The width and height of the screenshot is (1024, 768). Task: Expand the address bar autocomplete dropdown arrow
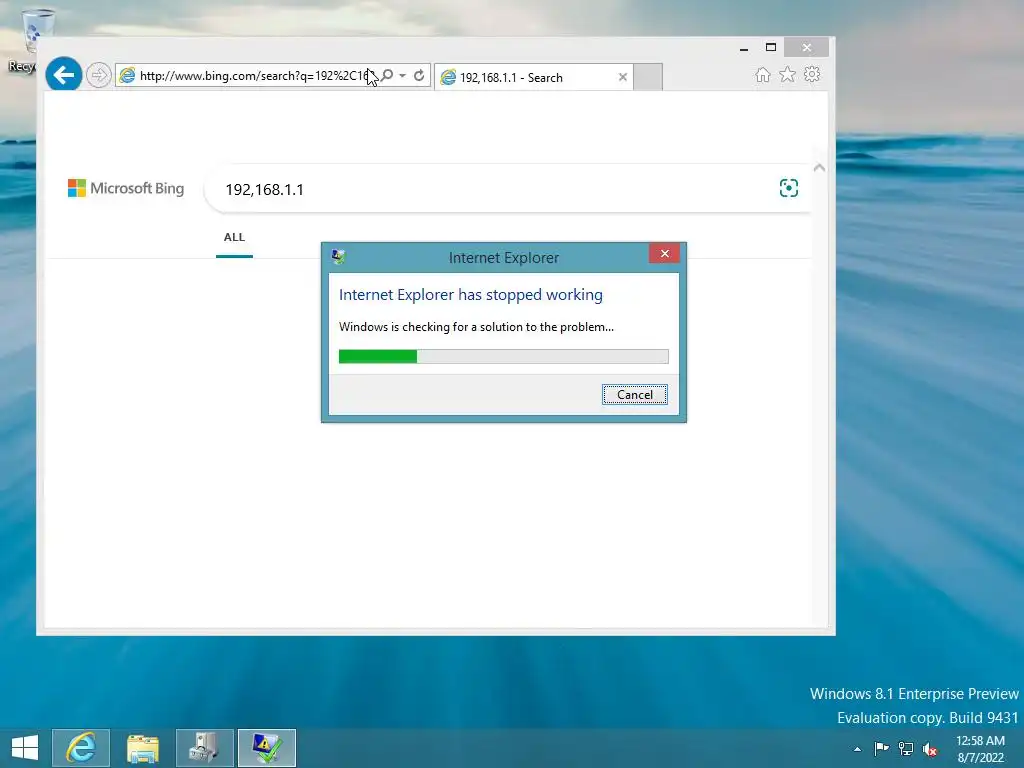402,76
